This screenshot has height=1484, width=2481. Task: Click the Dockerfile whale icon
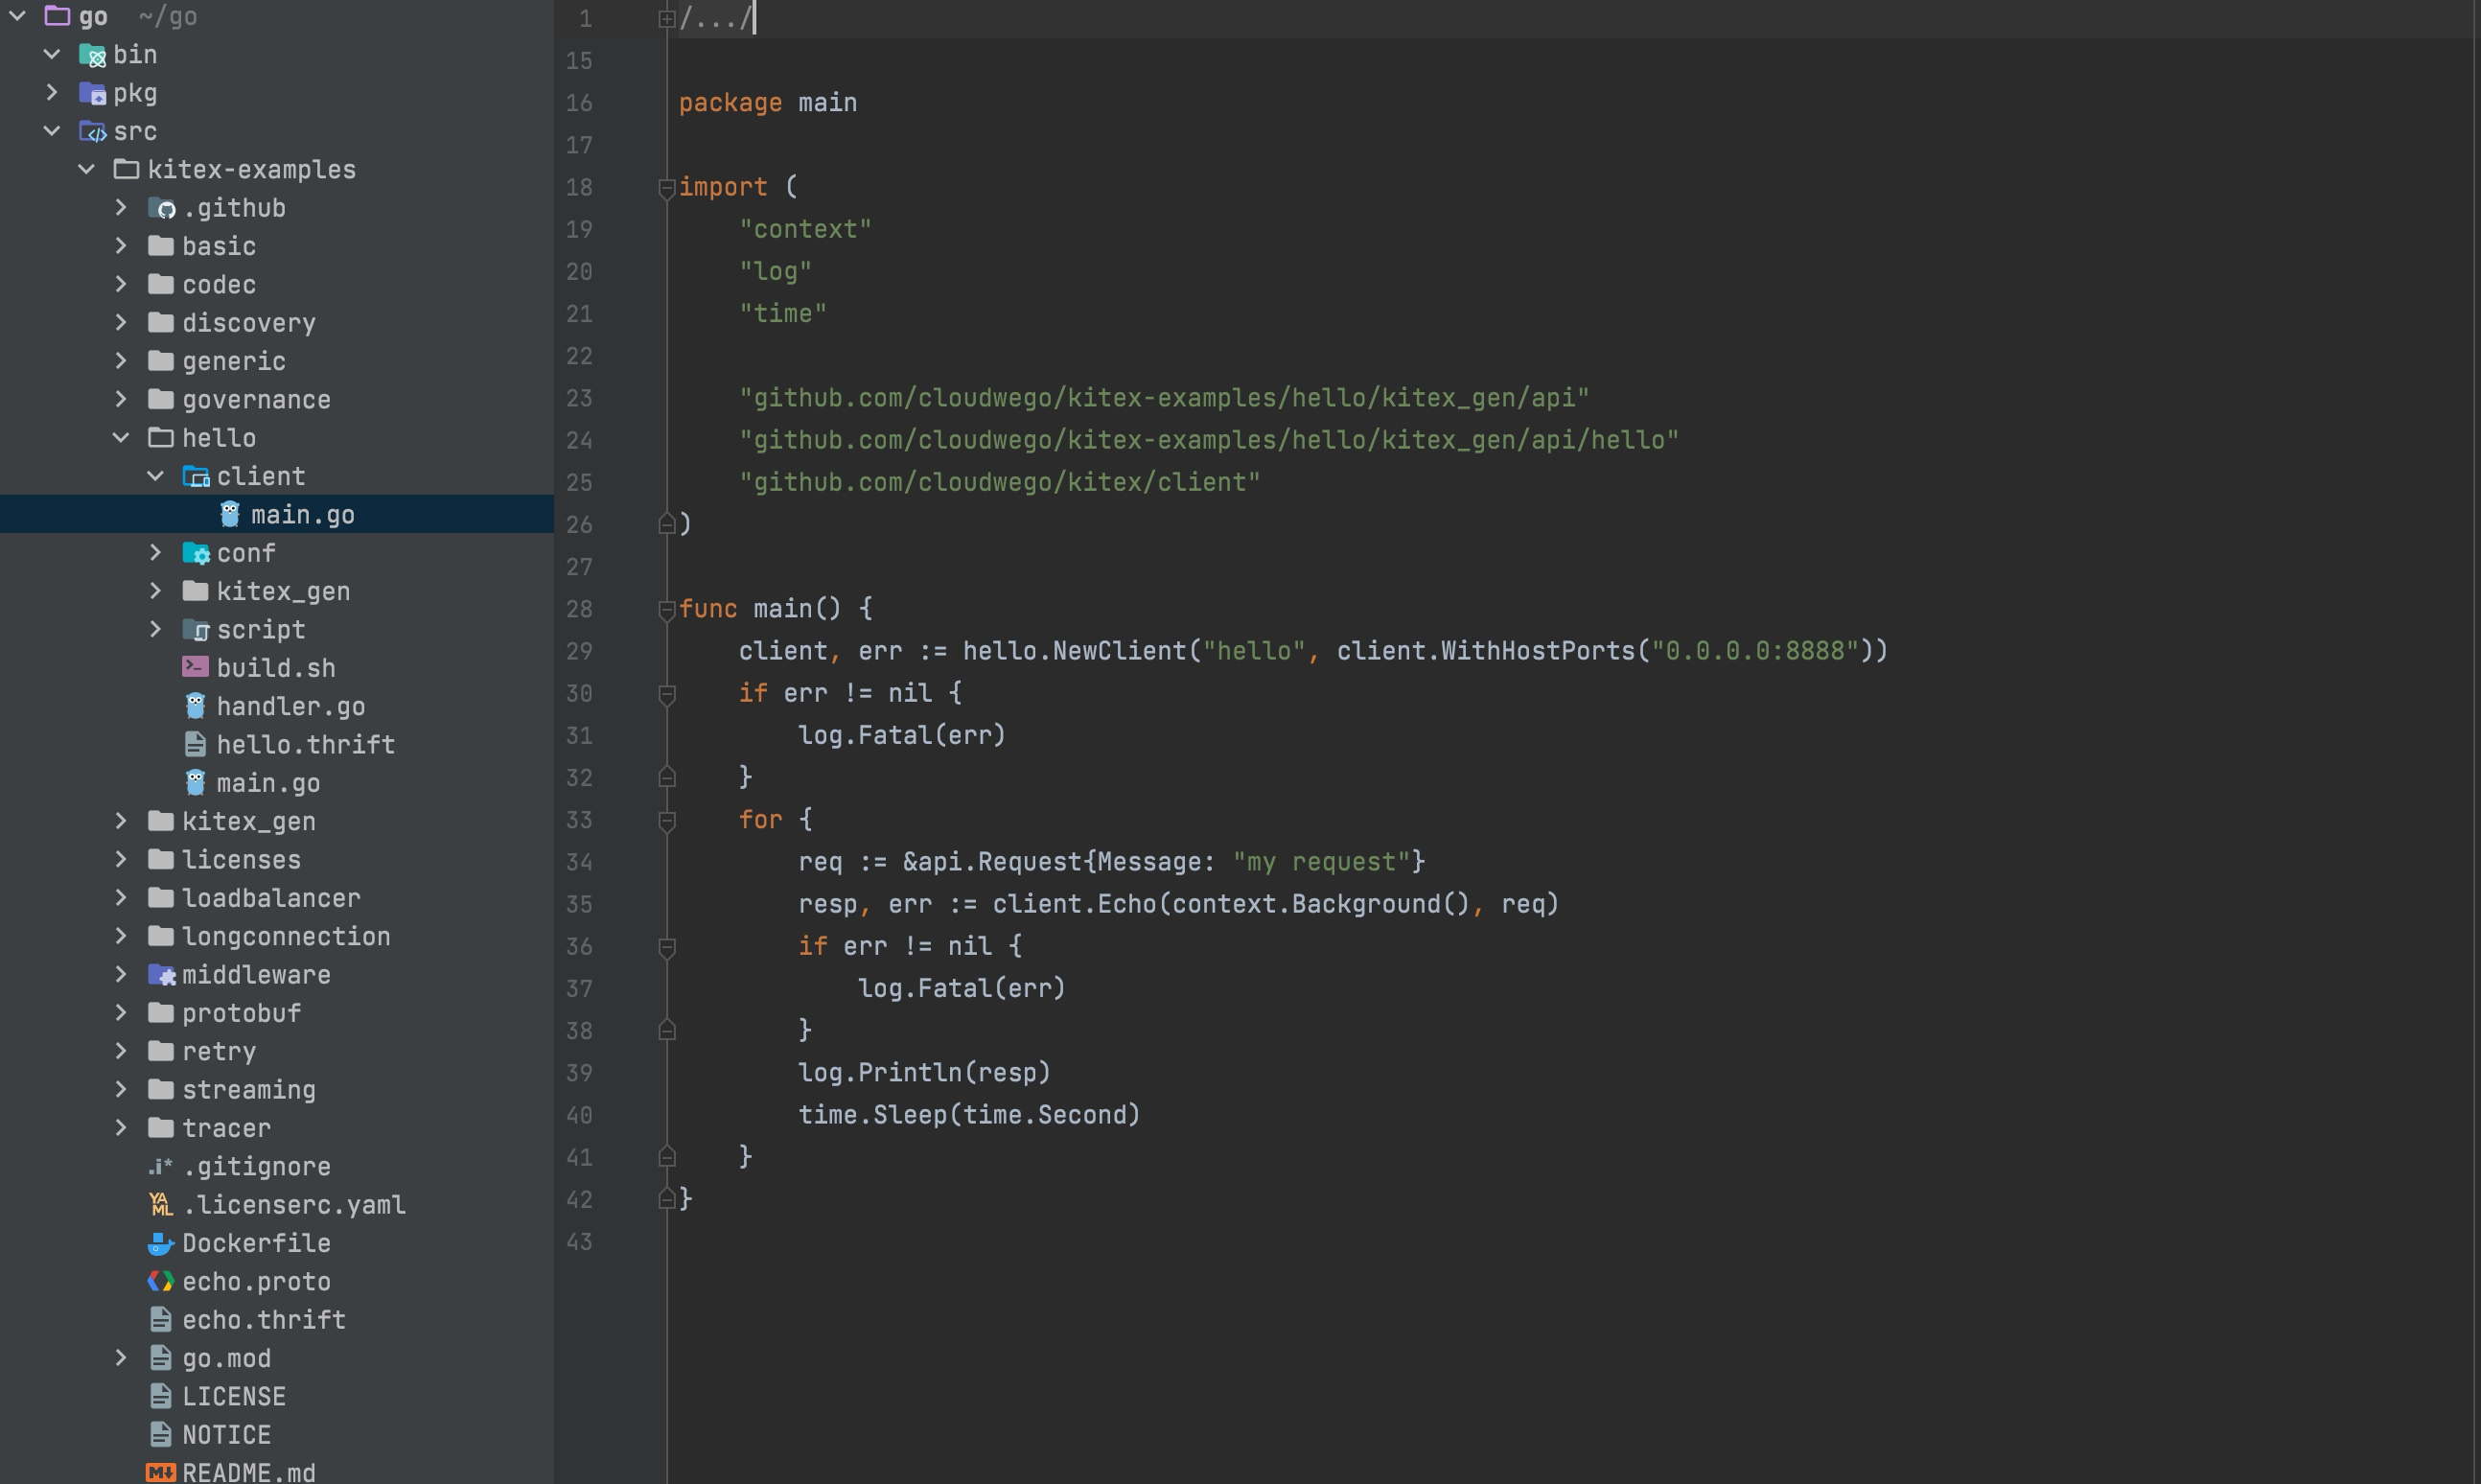pos(161,1243)
